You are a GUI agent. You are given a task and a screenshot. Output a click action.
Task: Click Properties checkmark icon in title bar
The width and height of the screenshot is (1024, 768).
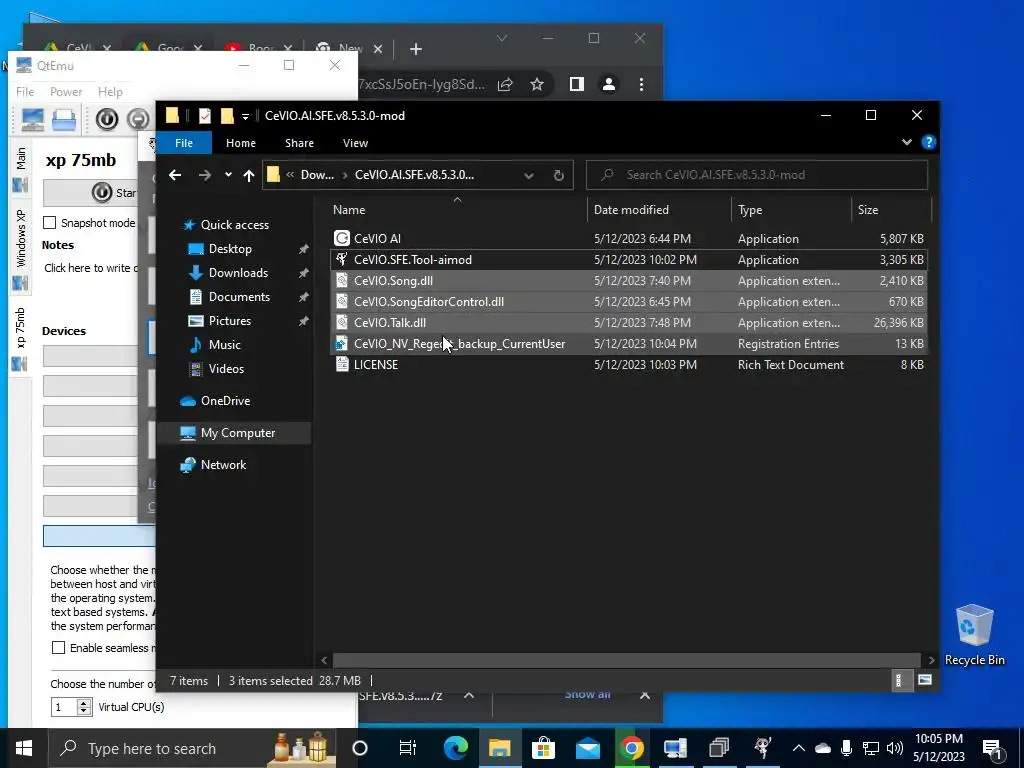204,116
